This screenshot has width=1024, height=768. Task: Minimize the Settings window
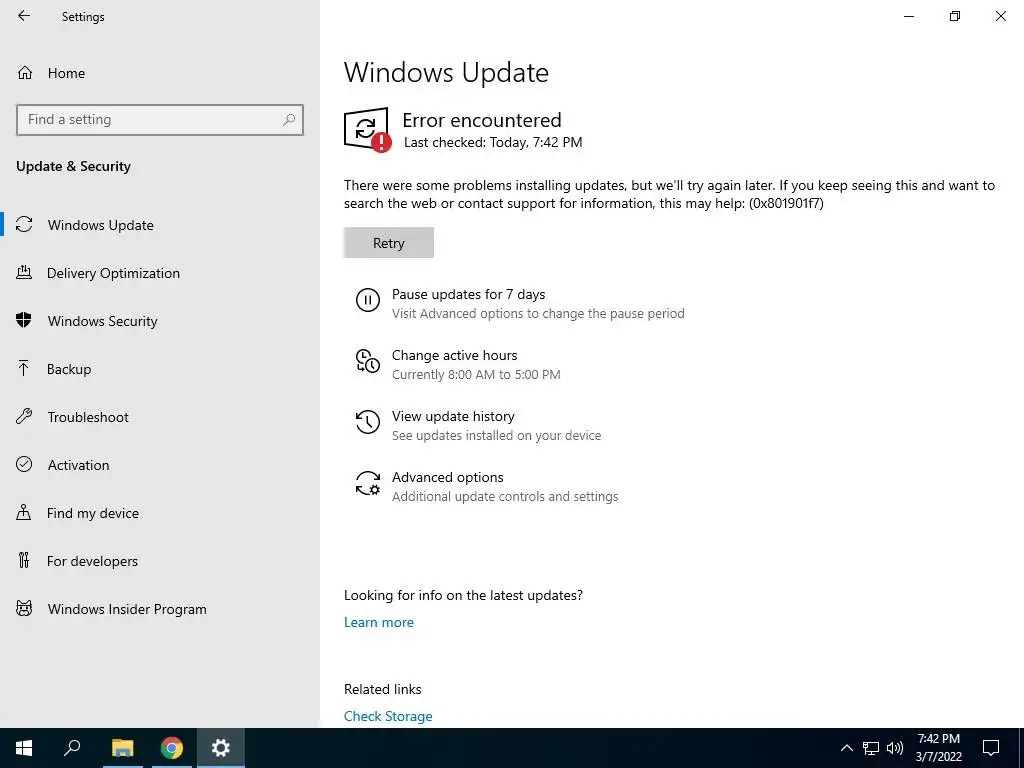point(909,16)
